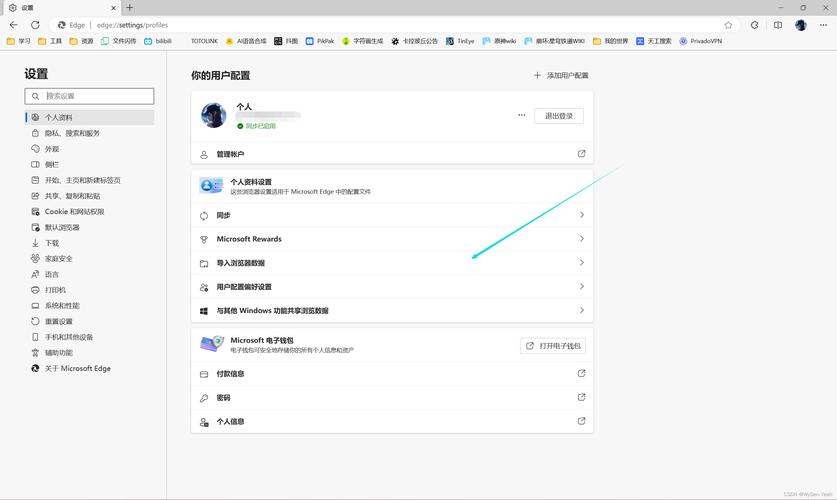Image resolution: width=837 pixels, height=500 pixels.
Task: Open the 工具 bookmark folder
Action: 50,41
